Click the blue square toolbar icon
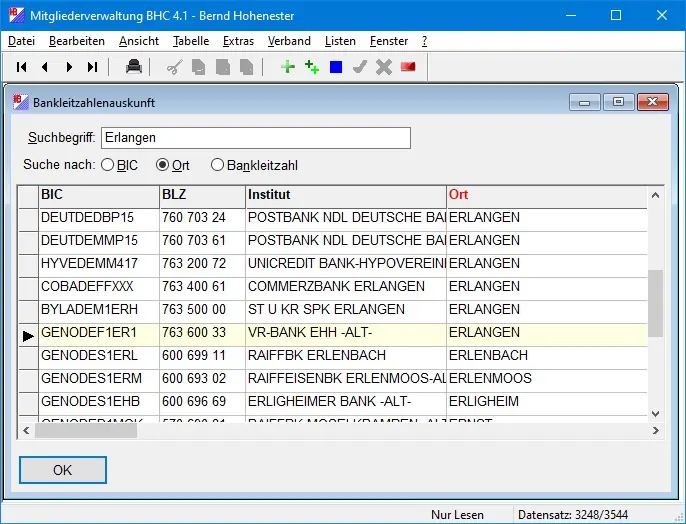The height and width of the screenshot is (524, 686). point(336,67)
